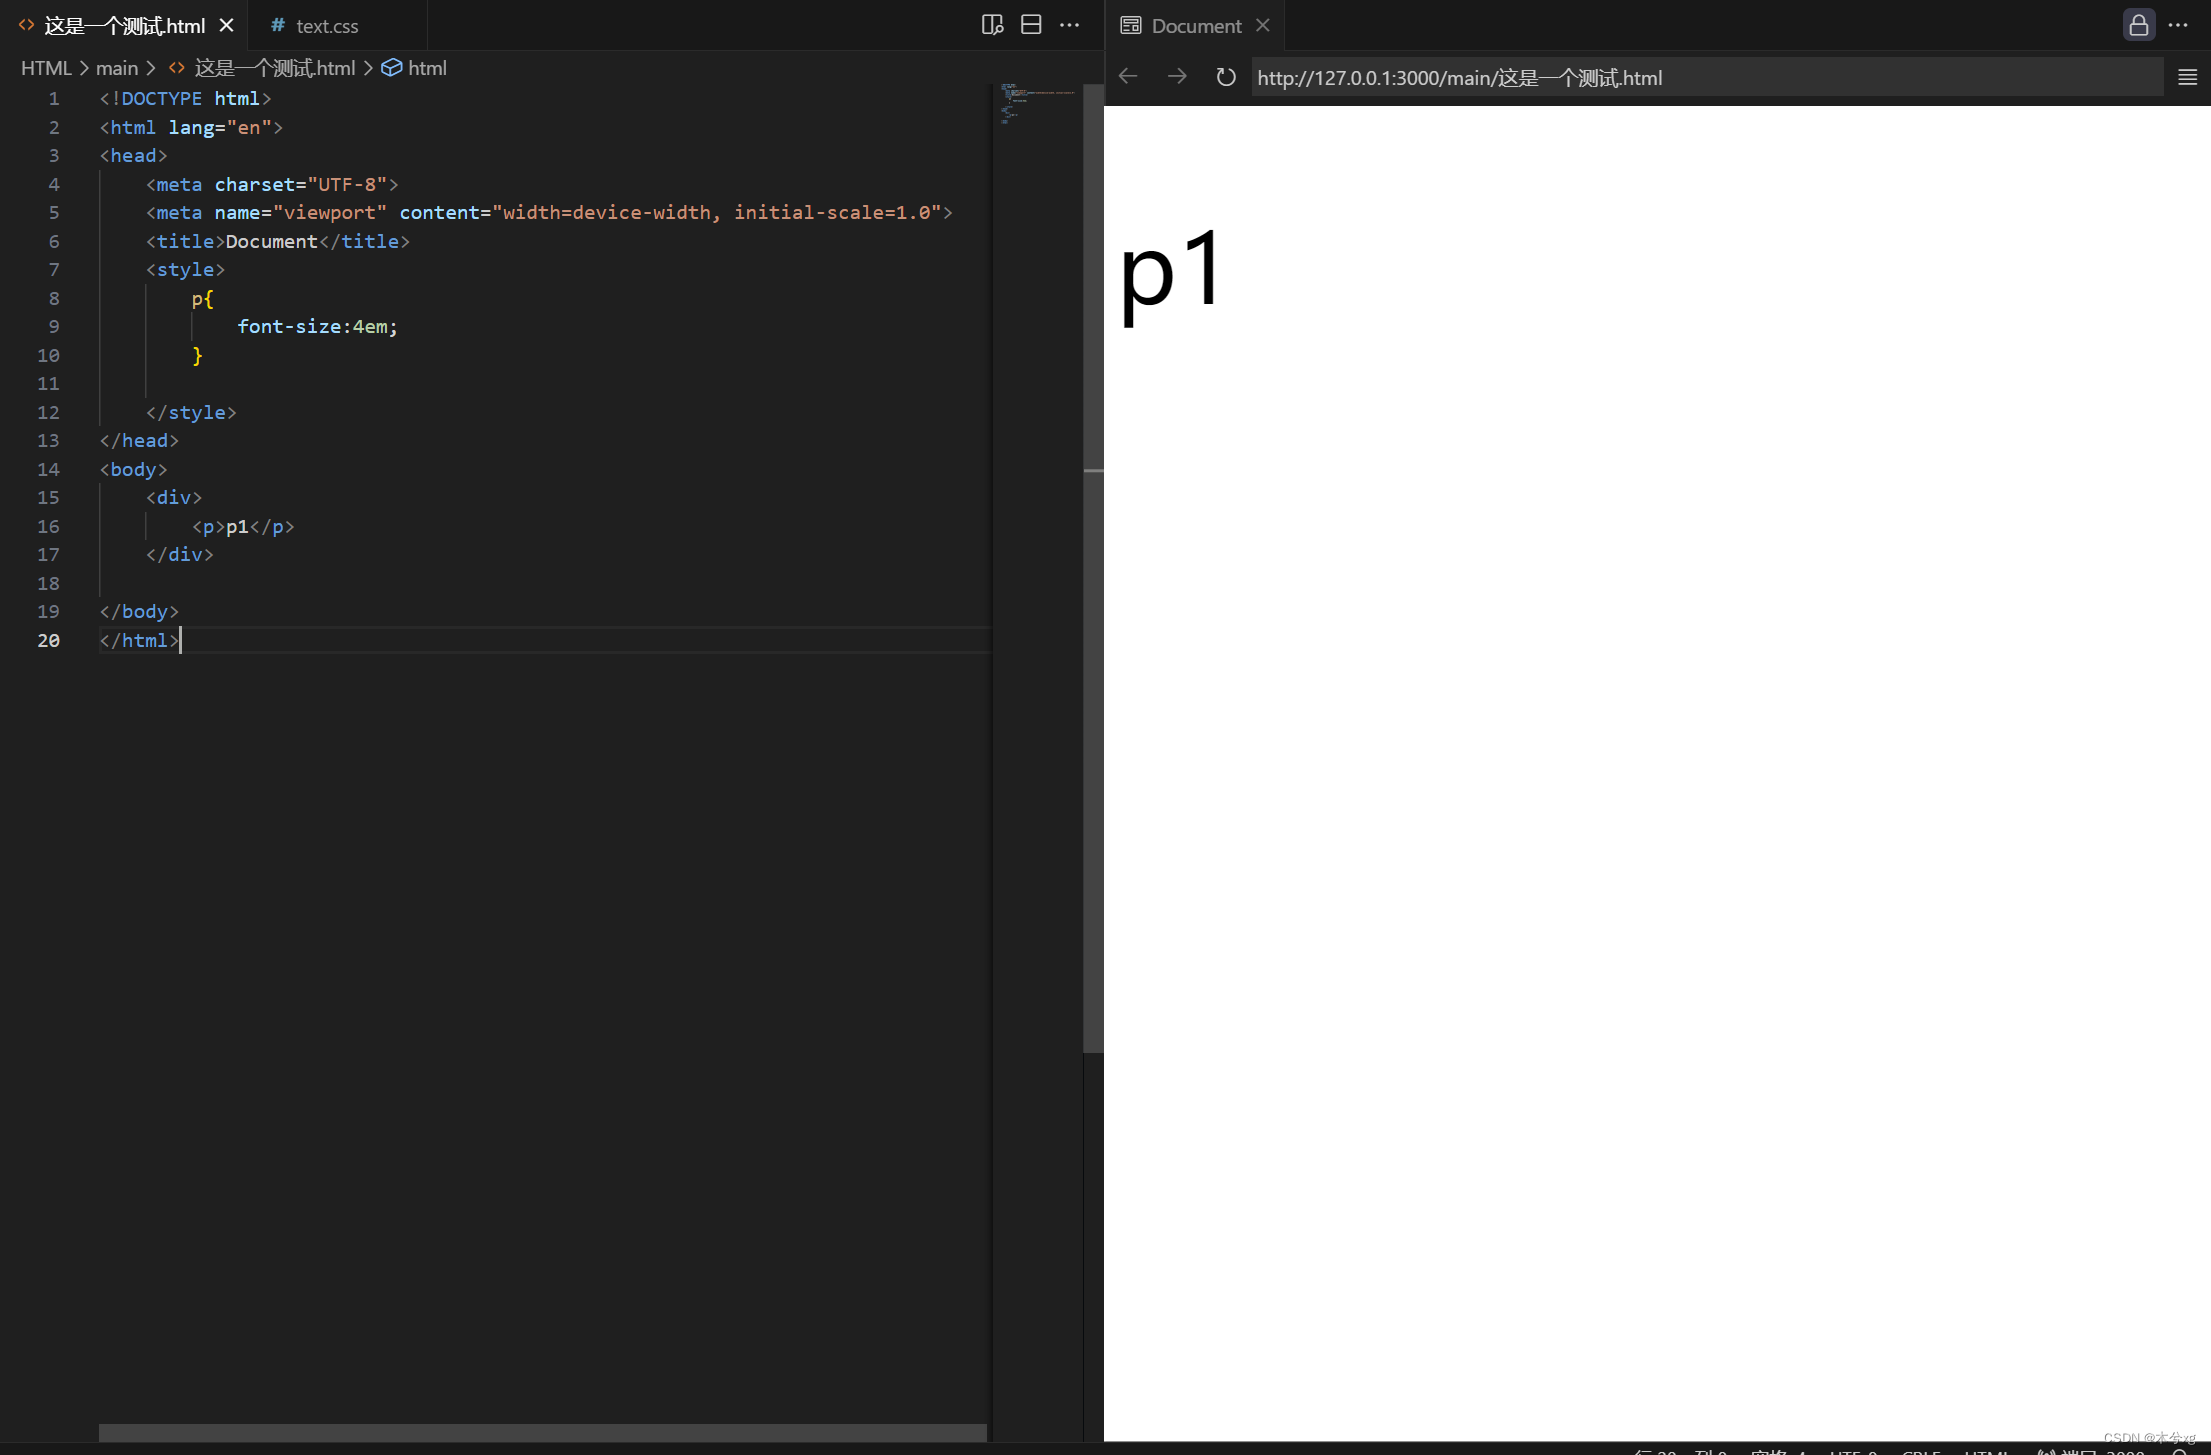Screen dimensions: 2211x1455
Task: Open the preview more options ellipsis menu
Action: [x=2179, y=24]
